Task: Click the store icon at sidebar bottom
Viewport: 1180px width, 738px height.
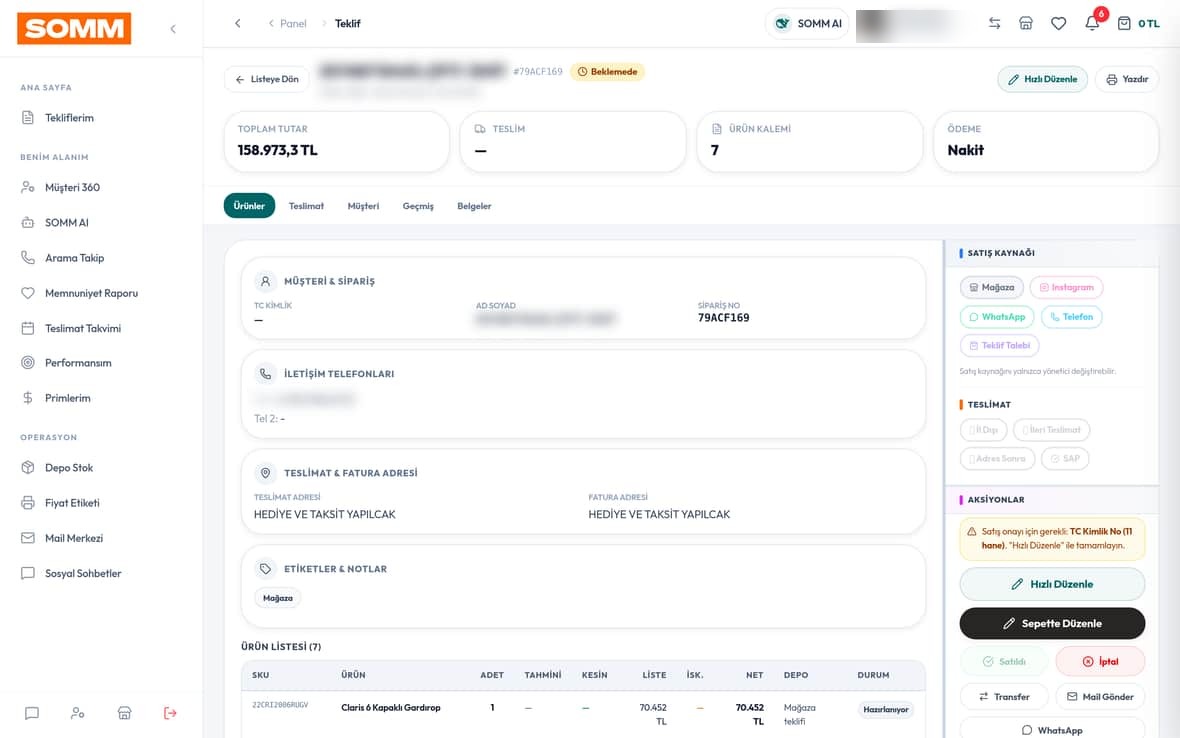Action: [x=124, y=713]
